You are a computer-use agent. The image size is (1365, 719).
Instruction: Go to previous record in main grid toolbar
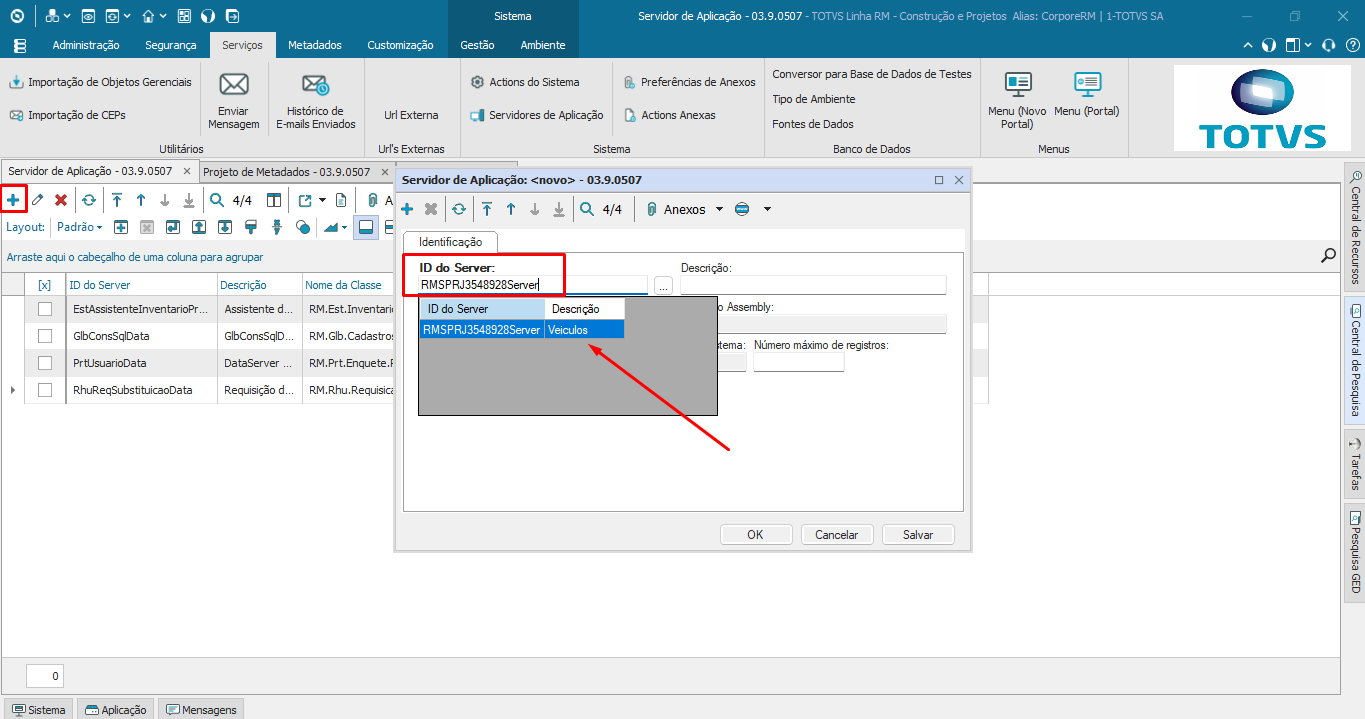[141, 200]
